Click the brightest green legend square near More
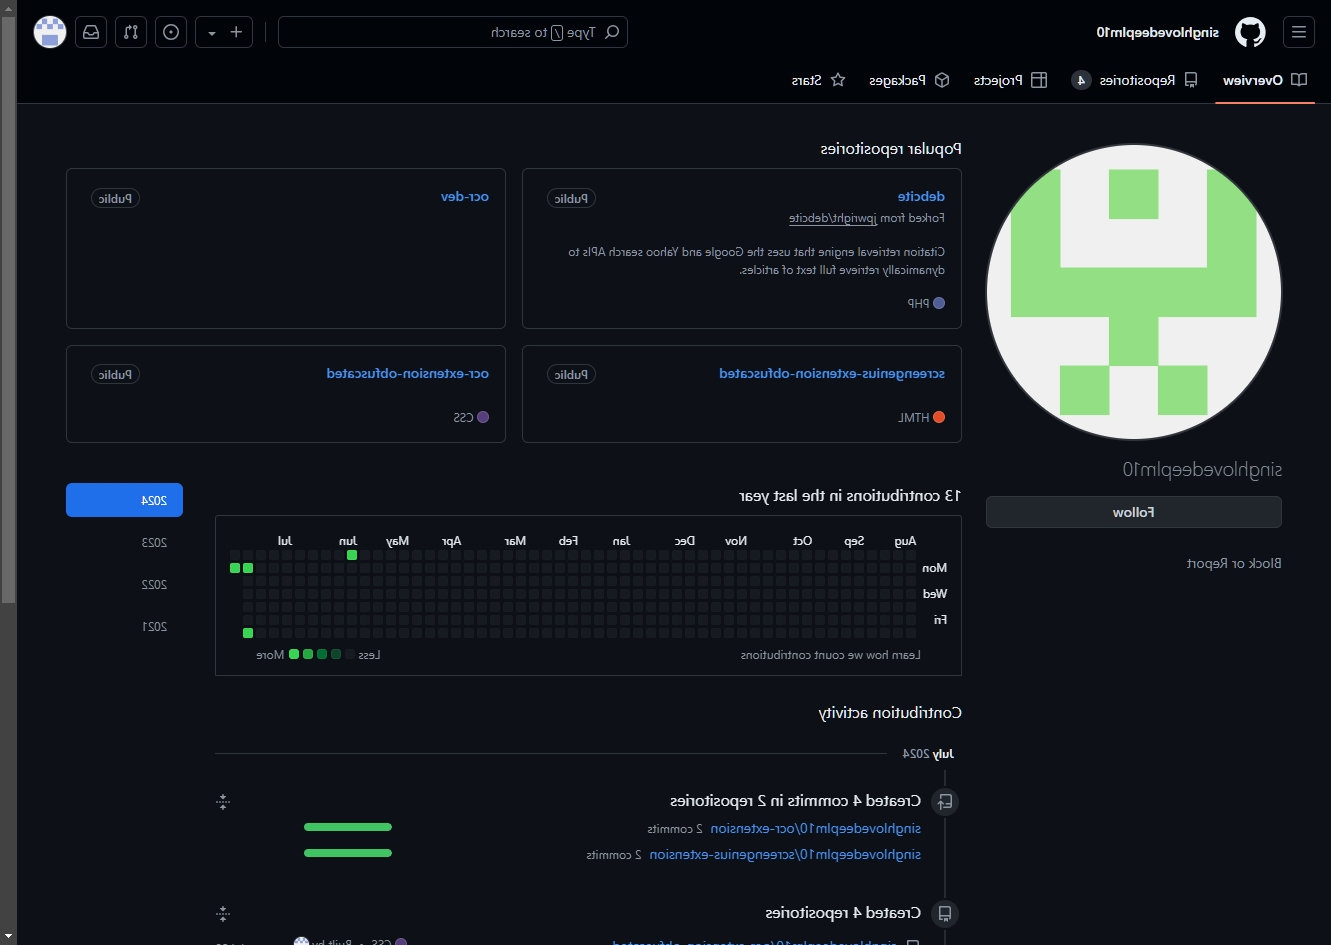1331x945 pixels. [294, 654]
